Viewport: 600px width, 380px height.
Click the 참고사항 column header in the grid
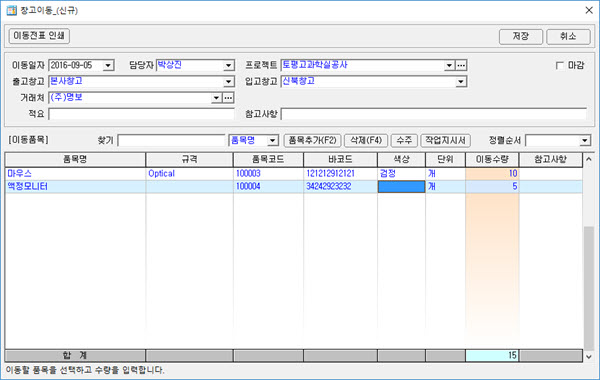coord(551,160)
